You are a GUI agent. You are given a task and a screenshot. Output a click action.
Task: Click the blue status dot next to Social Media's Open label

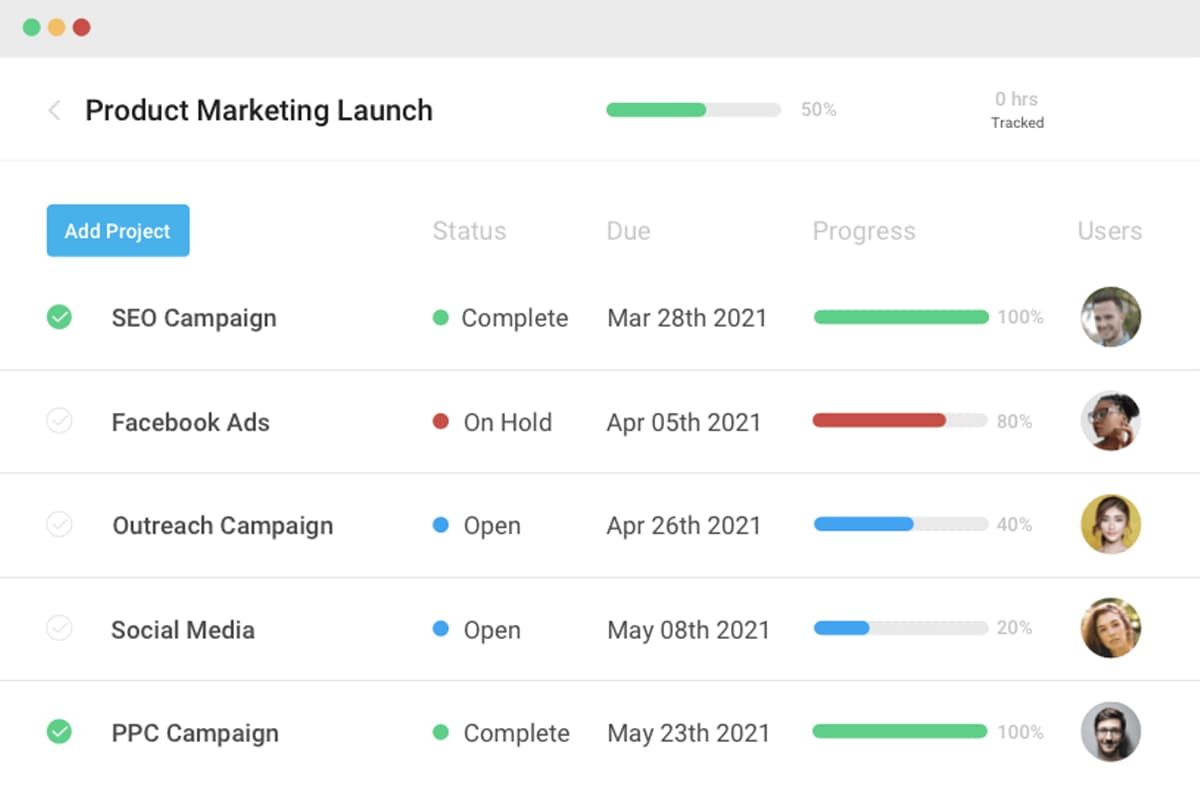[x=440, y=629]
